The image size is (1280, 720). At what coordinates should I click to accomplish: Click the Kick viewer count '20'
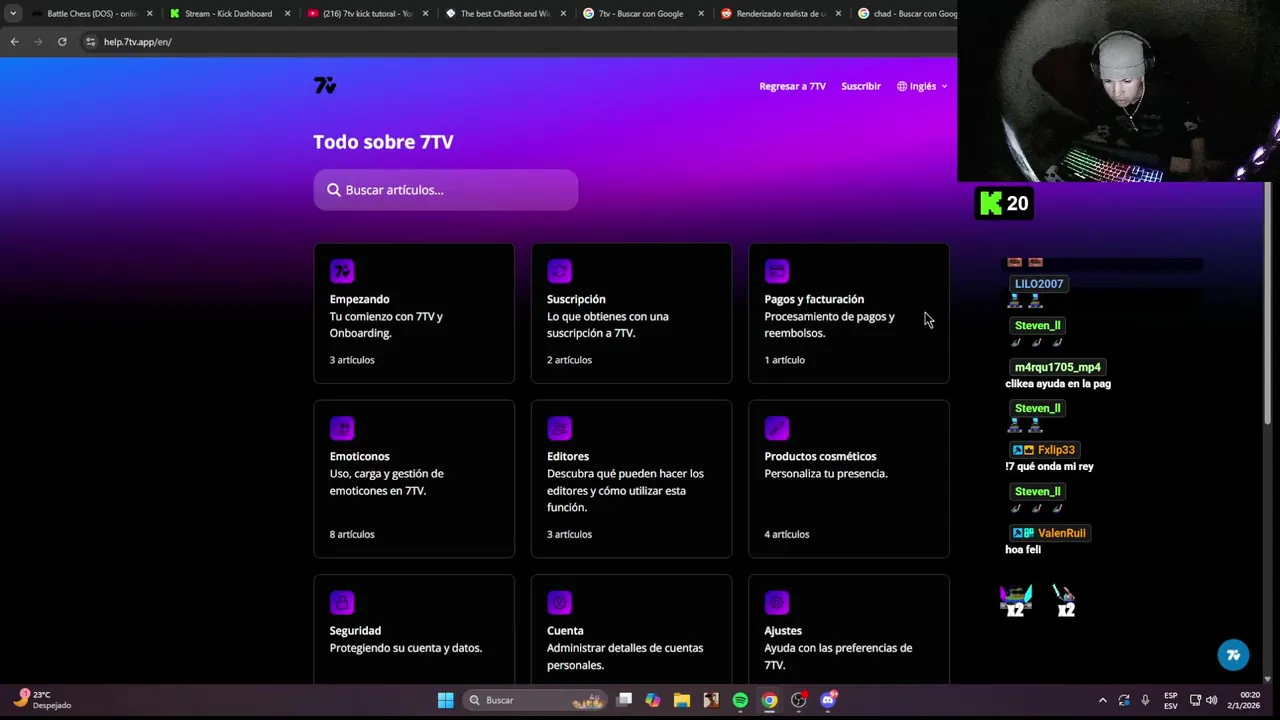pos(1017,204)
